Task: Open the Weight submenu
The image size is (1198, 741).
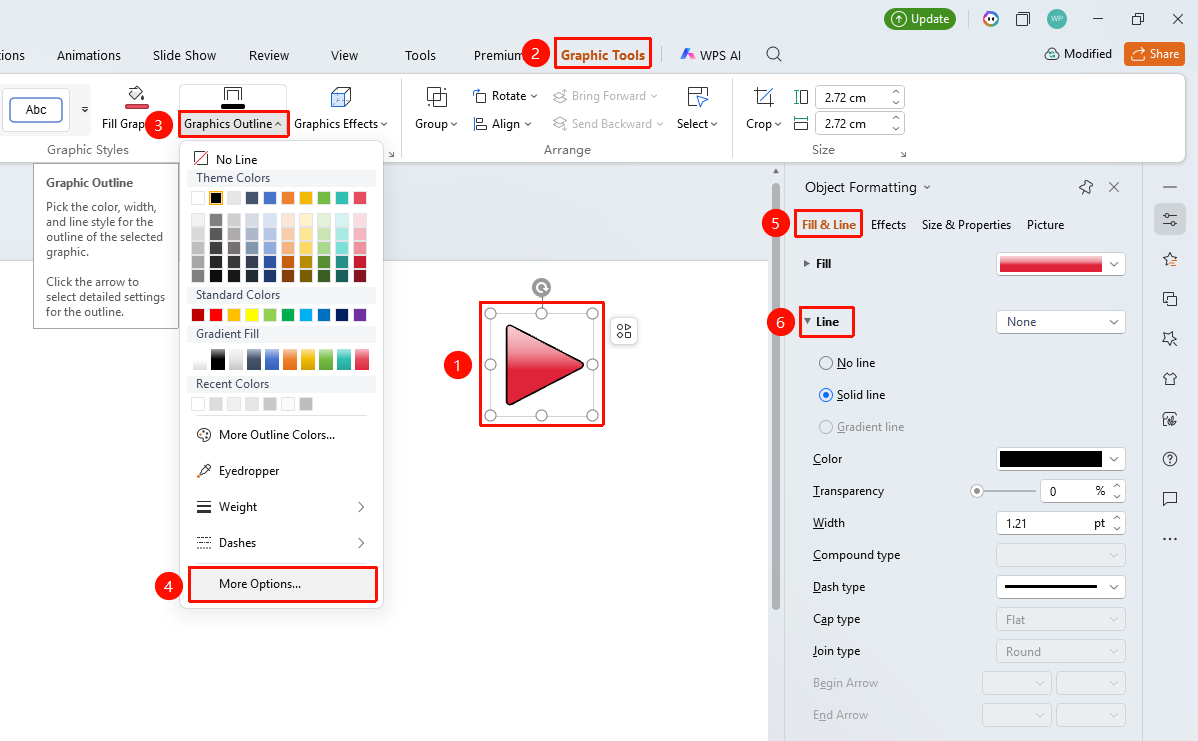Action: click(x=281, y=507)
